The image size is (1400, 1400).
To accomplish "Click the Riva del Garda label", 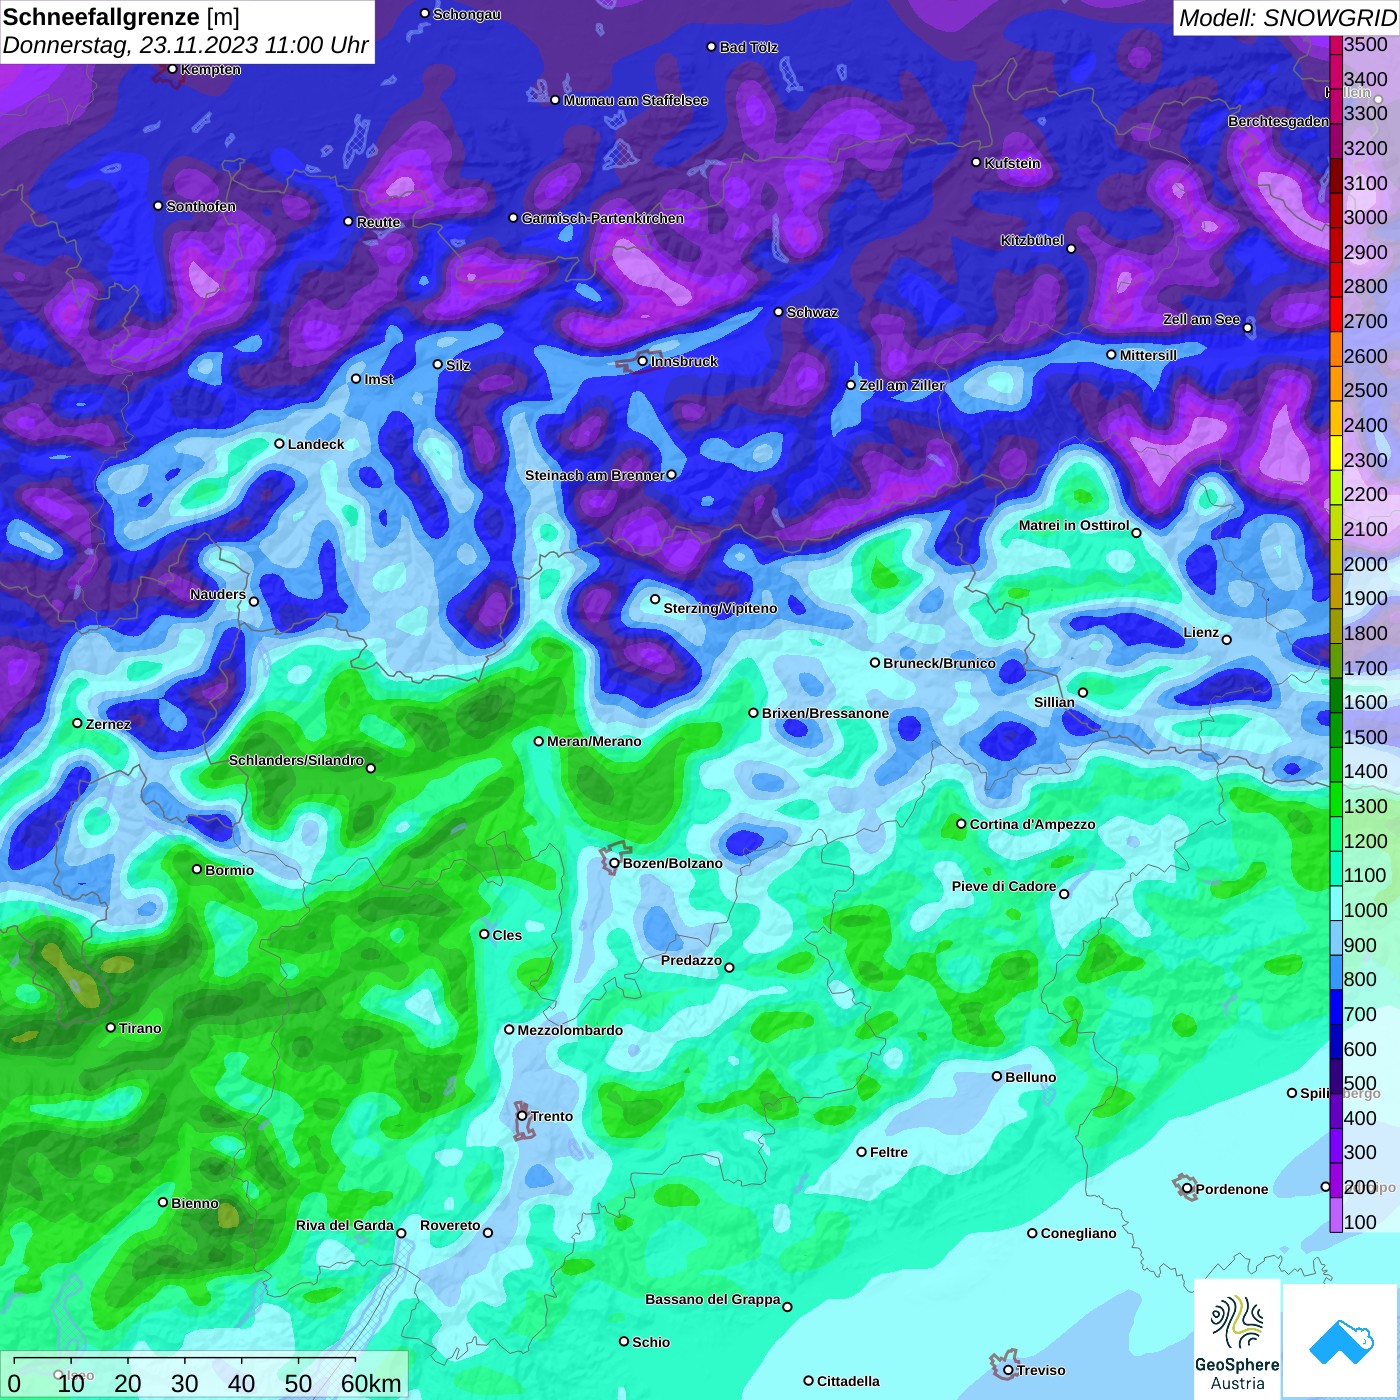I will tap(344, 1225).
